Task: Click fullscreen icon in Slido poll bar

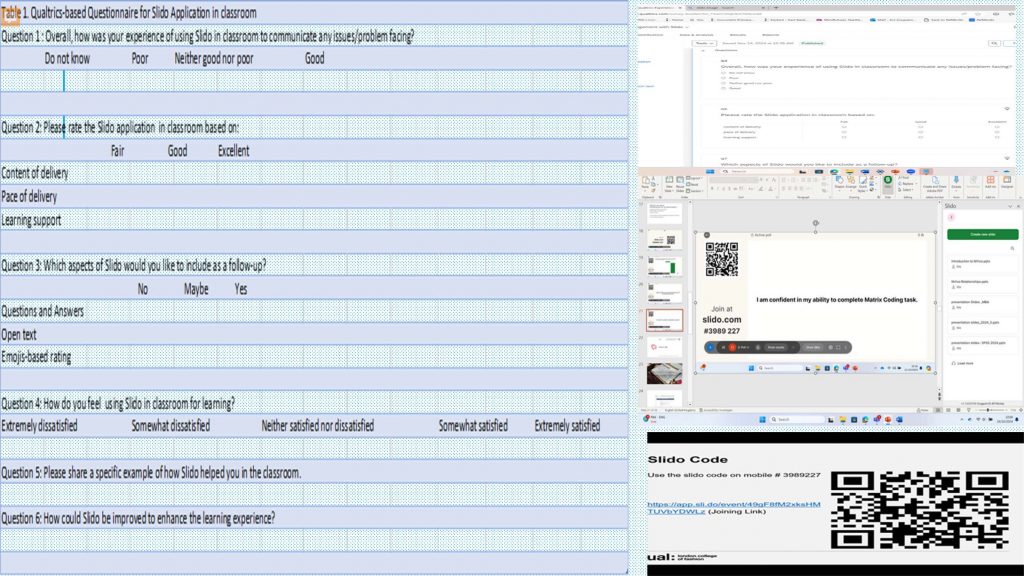Action: click(x=839, y=347)
